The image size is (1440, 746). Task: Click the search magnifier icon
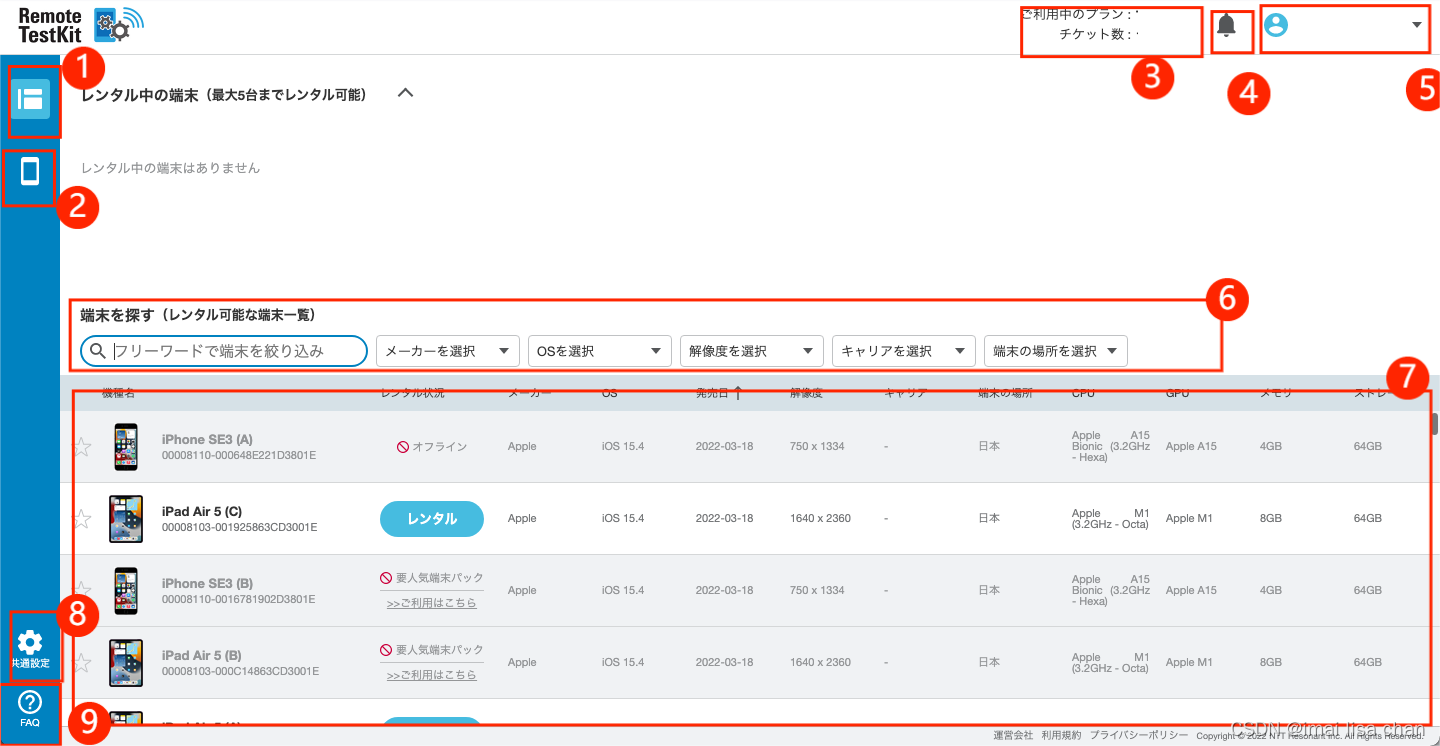[98, 351]
